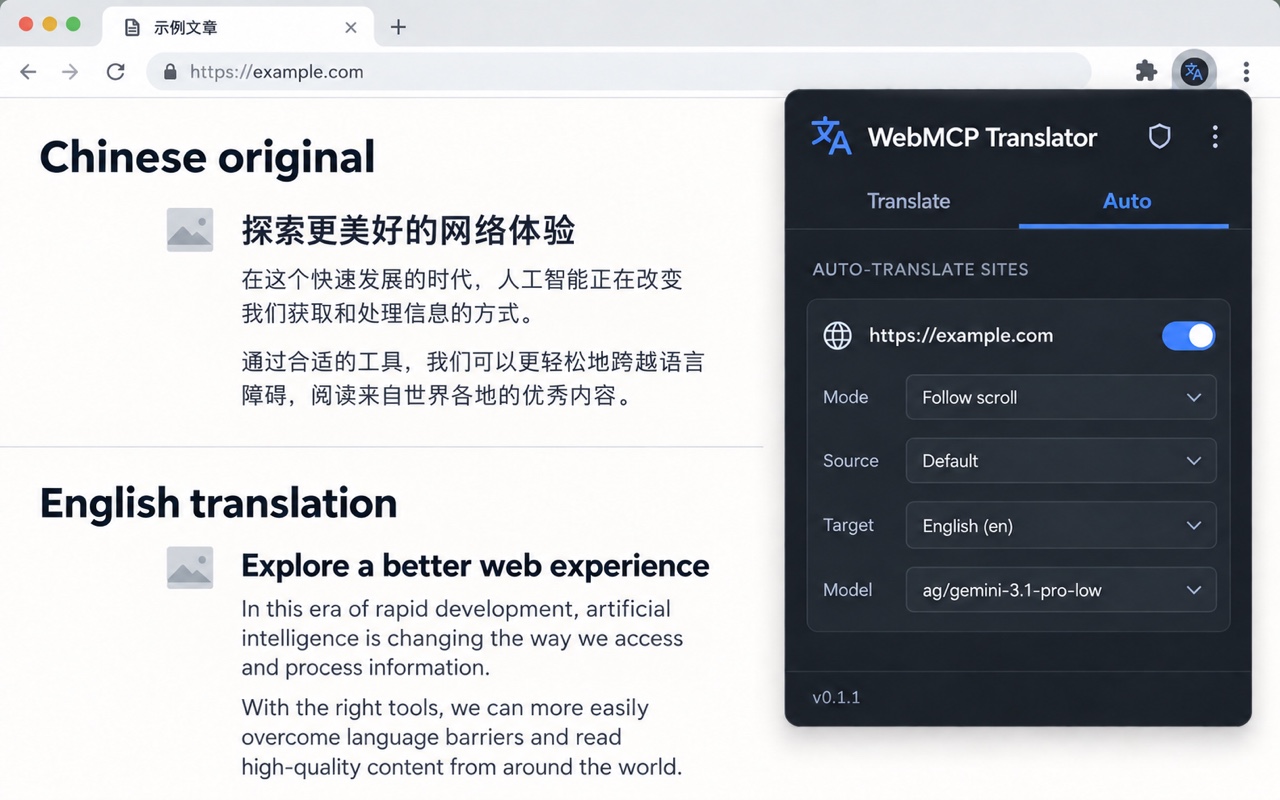Image resolution: width=1280 pixels, height=800 pixels.
Task: Click the AUTO-TRANSLATE SITES section label
Action: [x=920, y=269]
